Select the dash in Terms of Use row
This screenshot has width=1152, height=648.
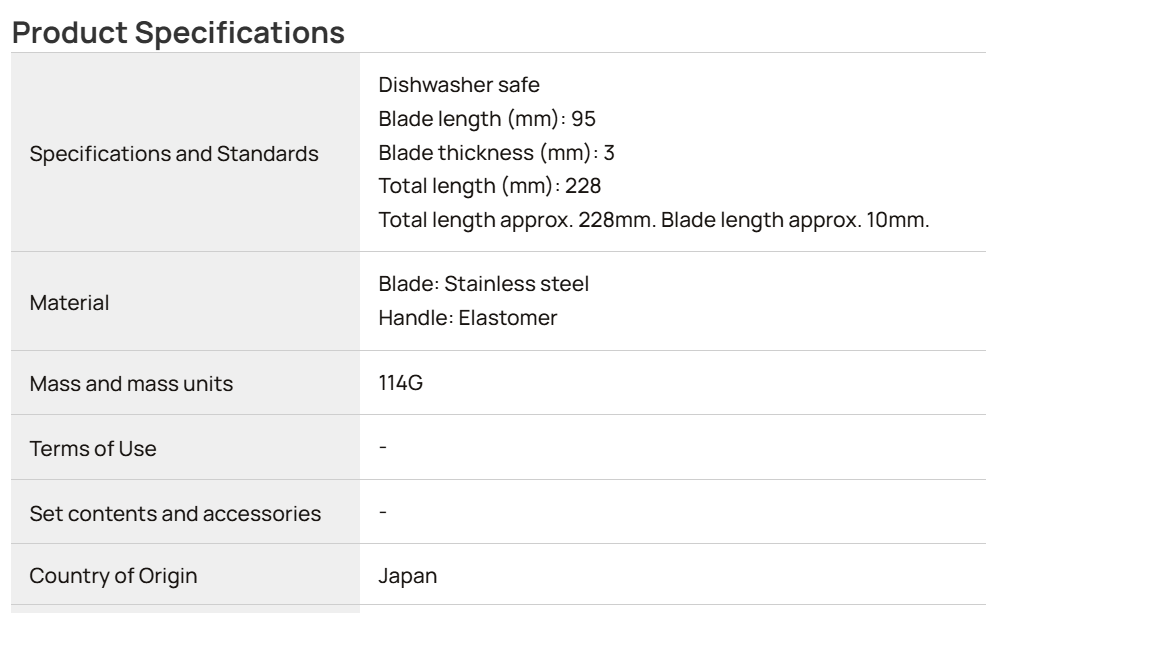[383, 447]
